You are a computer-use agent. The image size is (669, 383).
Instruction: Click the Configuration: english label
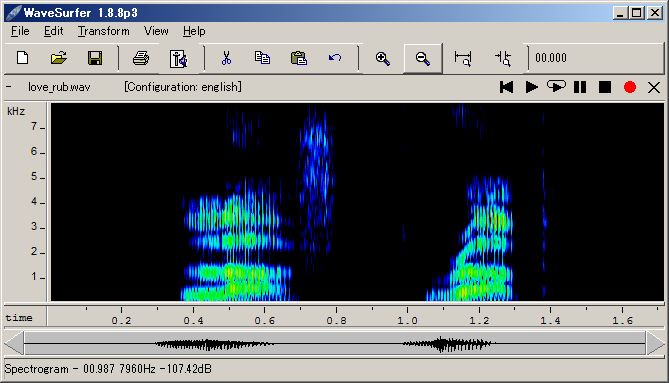(x=183, y=87)
